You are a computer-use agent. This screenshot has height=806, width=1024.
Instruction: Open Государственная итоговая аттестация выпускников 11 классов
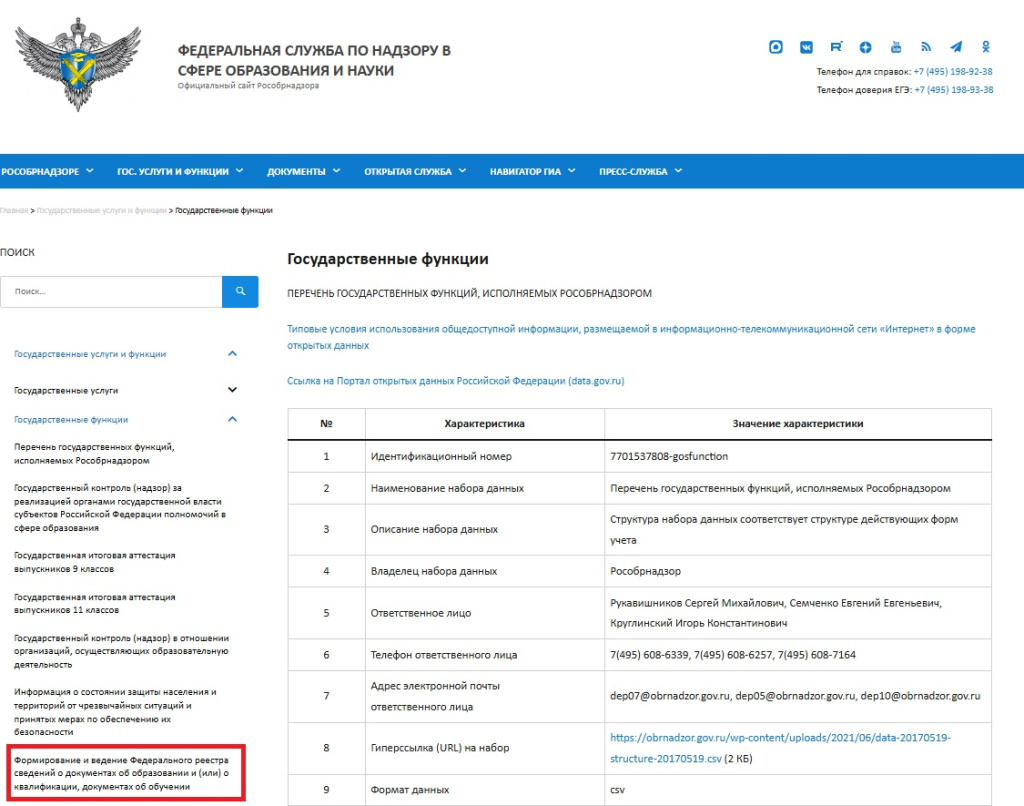pos(95,604)
